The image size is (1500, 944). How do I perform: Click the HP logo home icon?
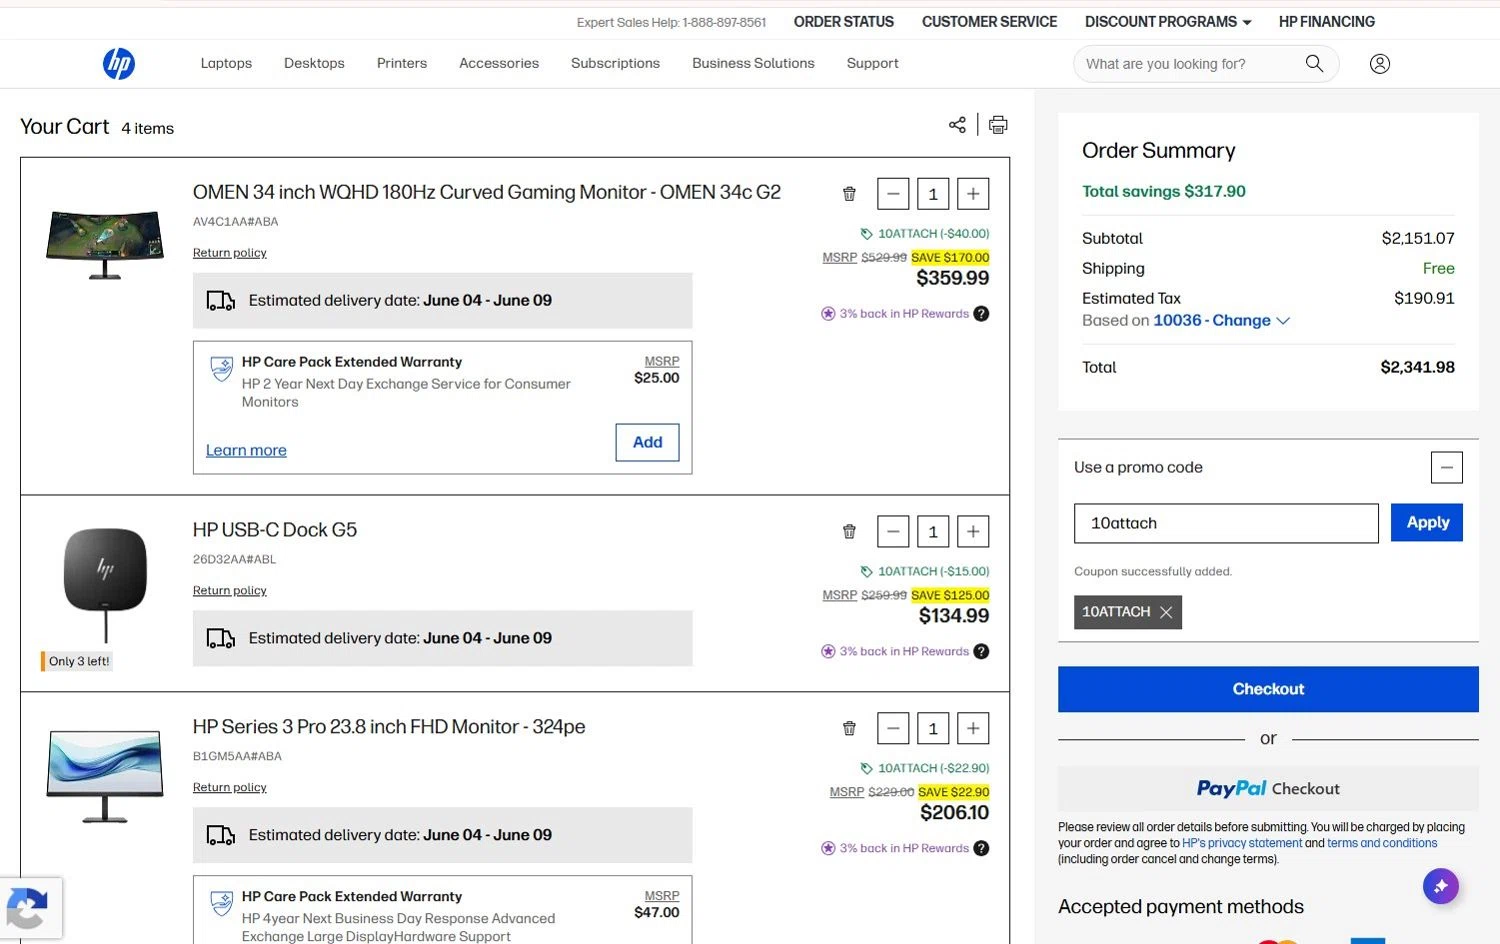[x=119, y=64]
